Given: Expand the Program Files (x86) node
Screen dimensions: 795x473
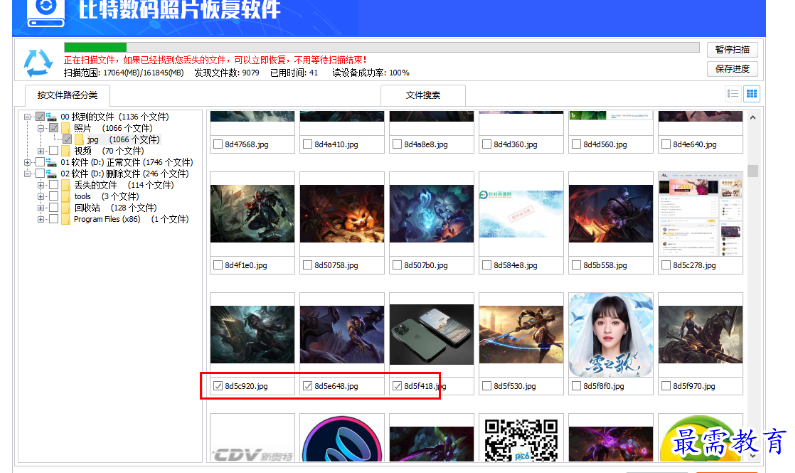Looking at the screenshot, I should coord(41,219).
